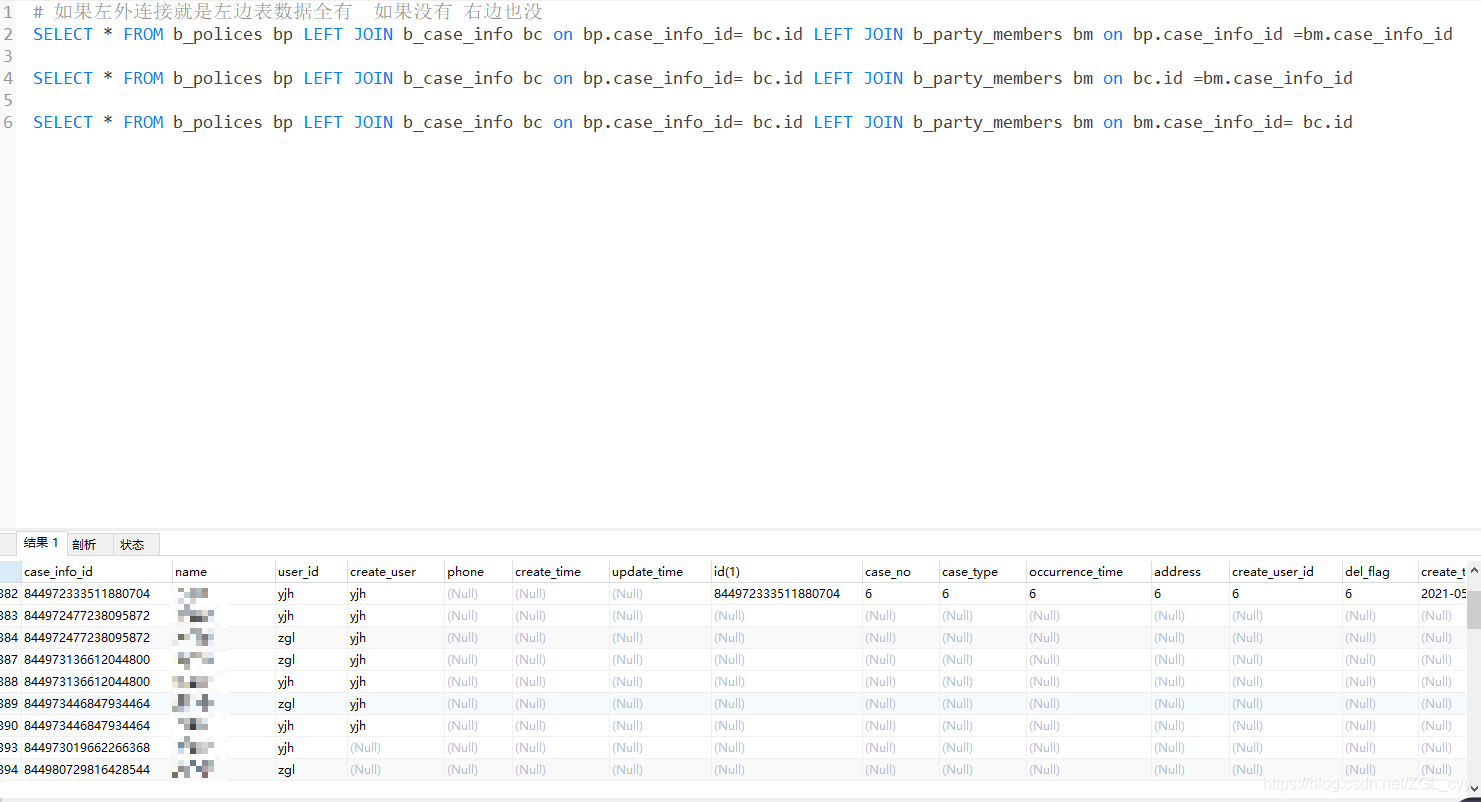The height and width of the screenshot is (802, 1481).
Task: Click condition bp.case_info_id =bm.case_info_id in line 2
Action: 1293,34
